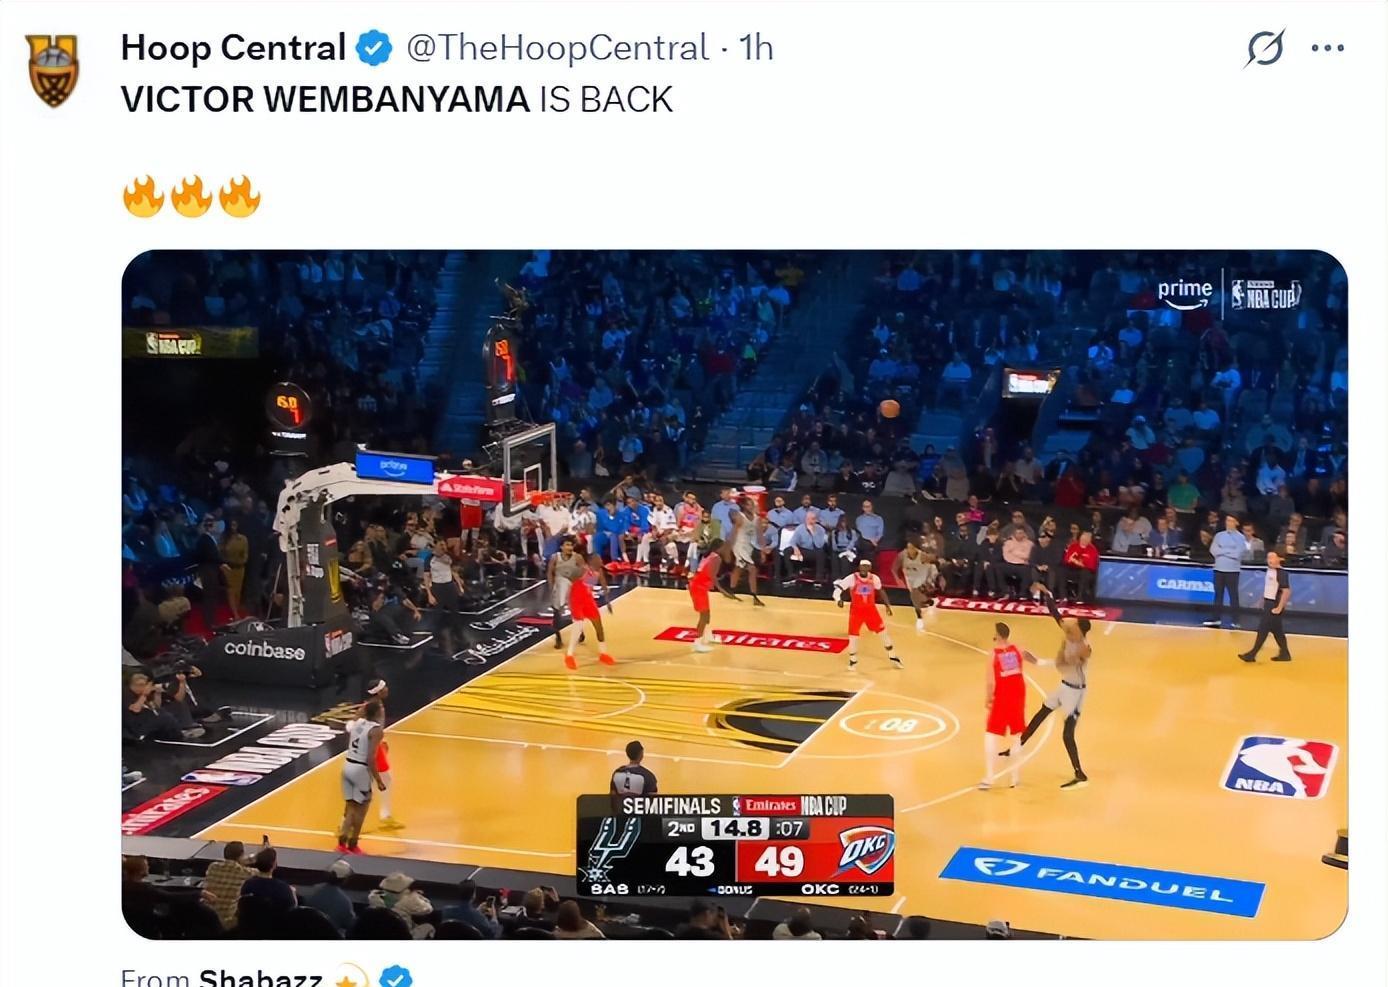Click the FanDuel court logo
This screenshot has width=1388, height=987.
pos(1102,881)
